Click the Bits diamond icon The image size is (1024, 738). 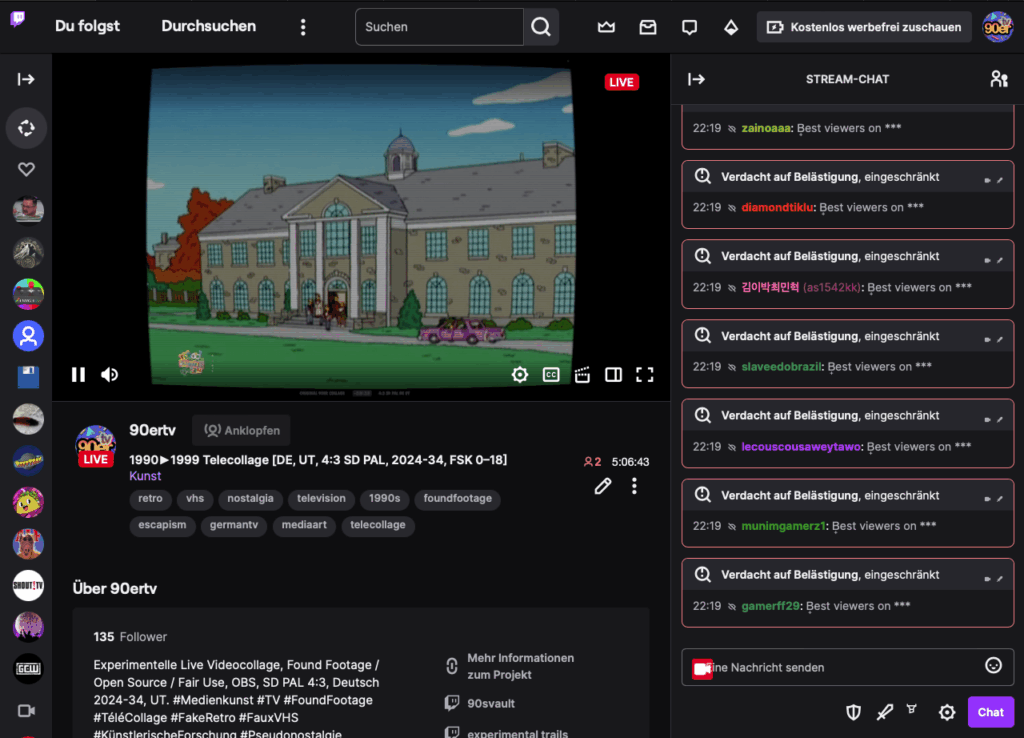pyautogui.click(x=731, y=27)
